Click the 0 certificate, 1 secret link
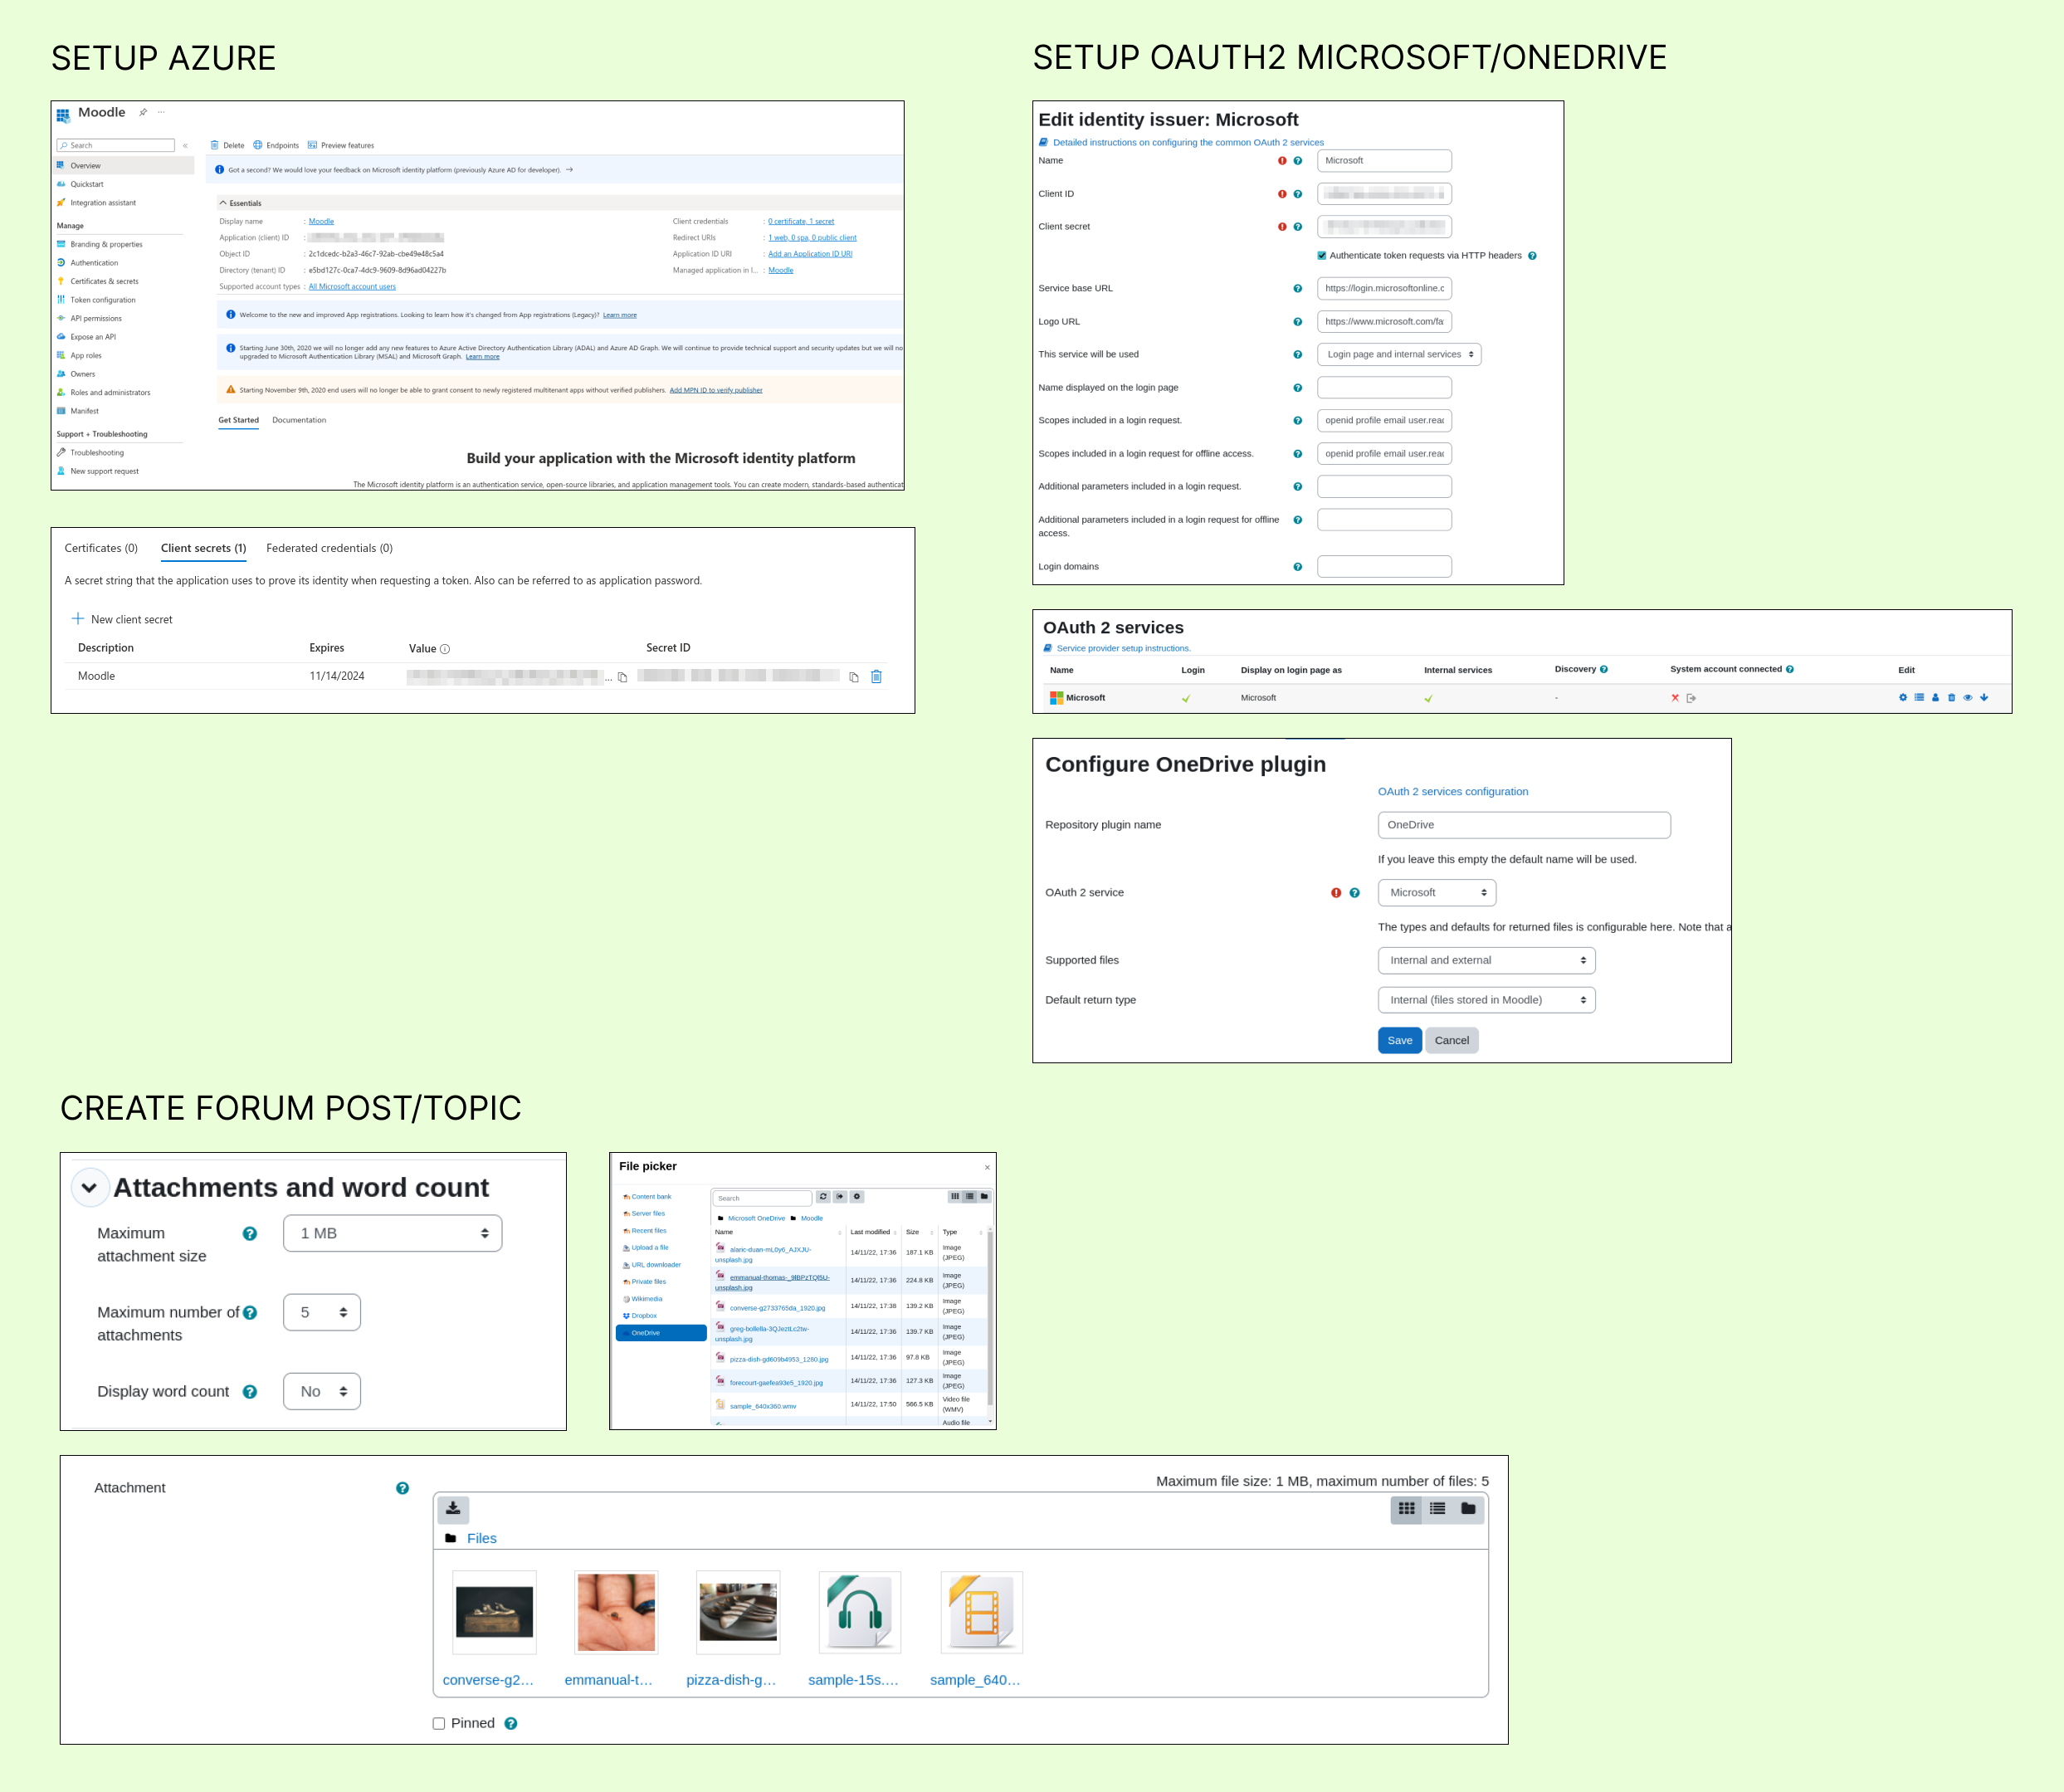The image size is (2064, 1792). pyautogui.click(x=801, y=222)
